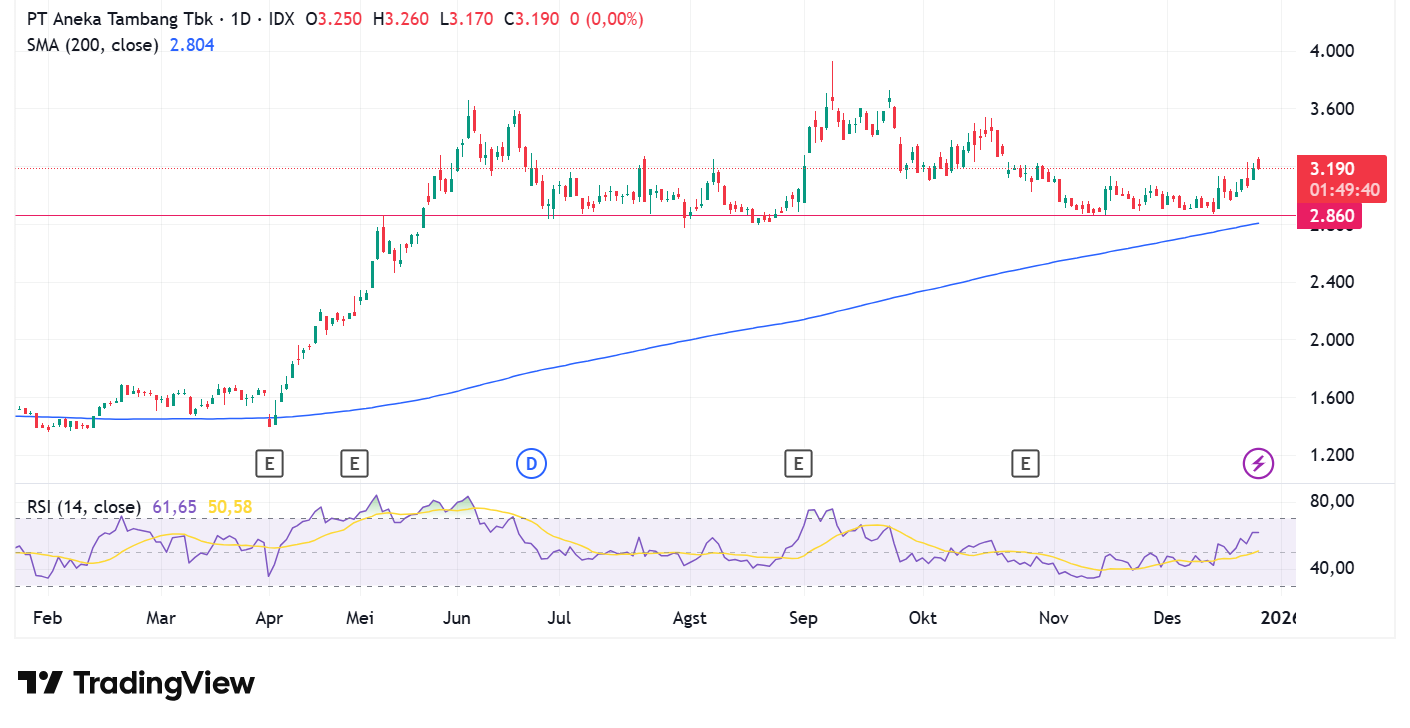Click the 80,00 level on the RSI scale

coord(1331,501)
